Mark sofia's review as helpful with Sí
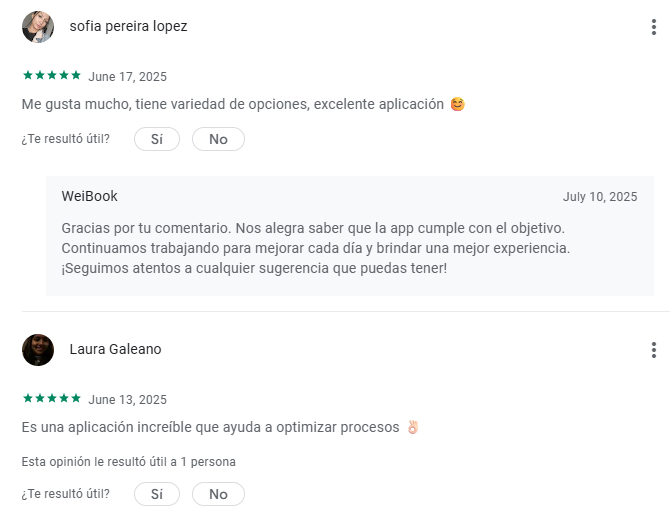Image resolution: width=670 pixels, height=529 pixels. [157, 139]
